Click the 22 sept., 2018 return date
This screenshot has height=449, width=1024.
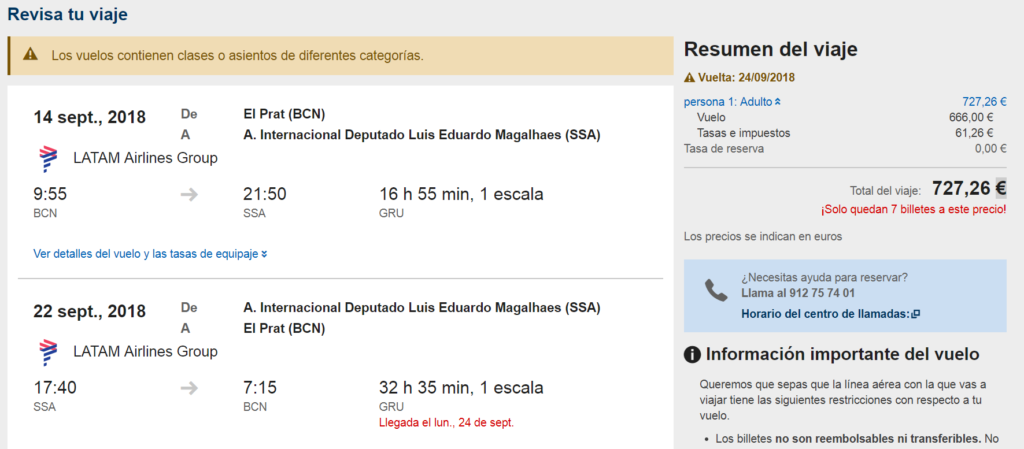coord(89,311)
